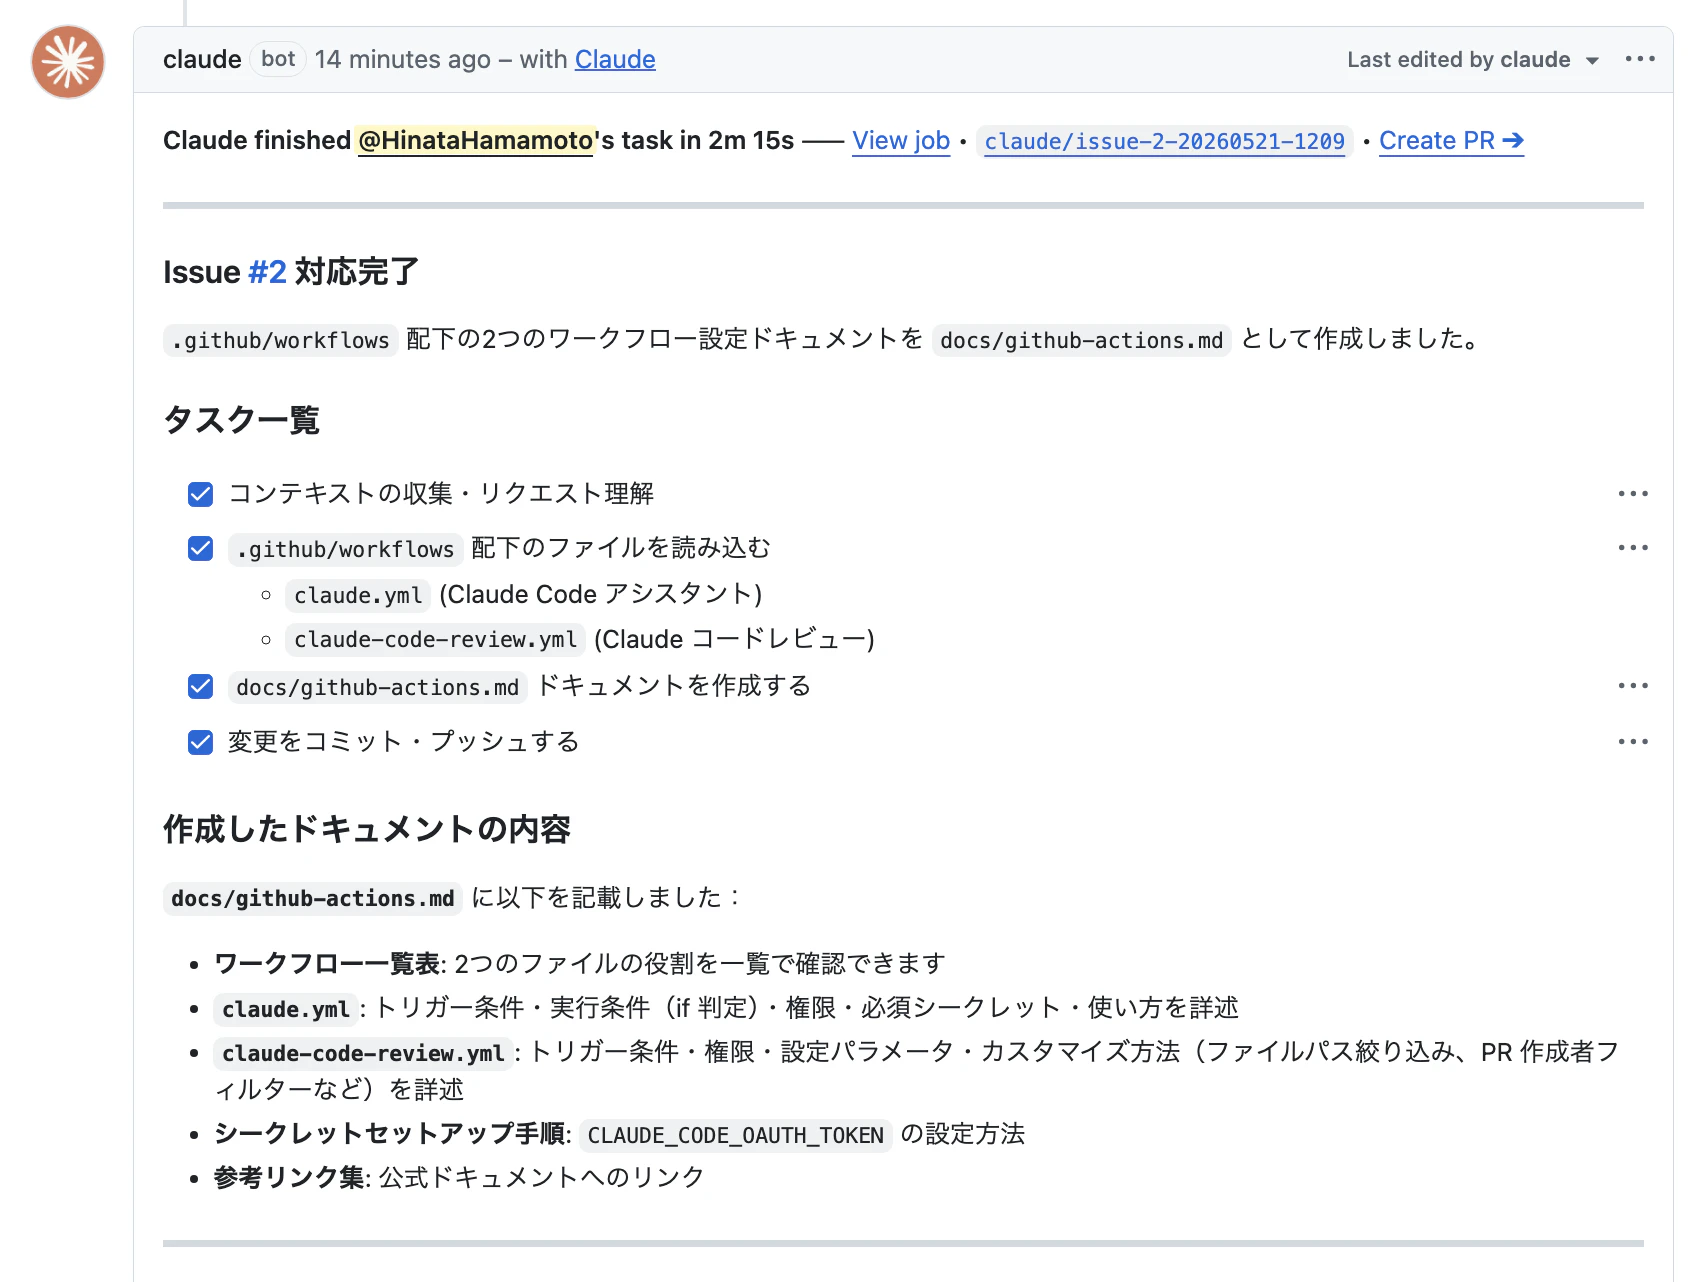
Task: Toggle the コンテキストの収集・リクエスト理解 checkbox
Action: [201, 494]
